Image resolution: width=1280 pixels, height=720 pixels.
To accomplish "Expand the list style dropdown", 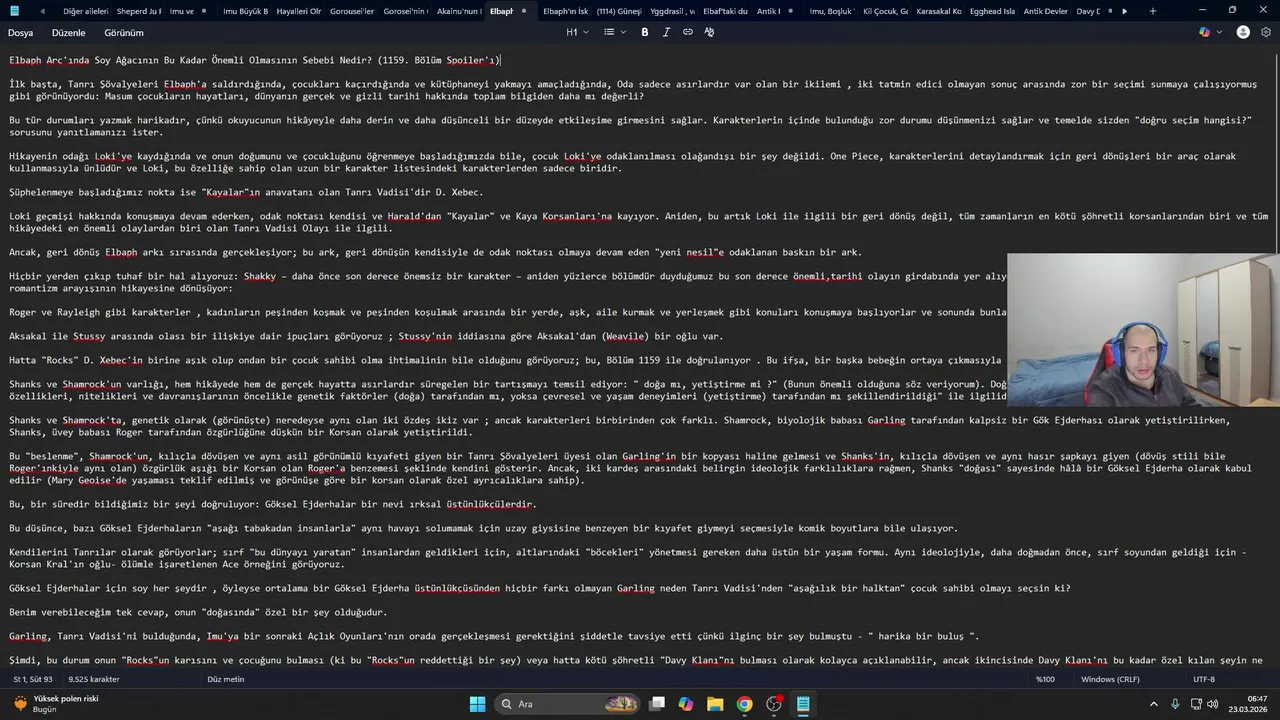I will [614, 32].
